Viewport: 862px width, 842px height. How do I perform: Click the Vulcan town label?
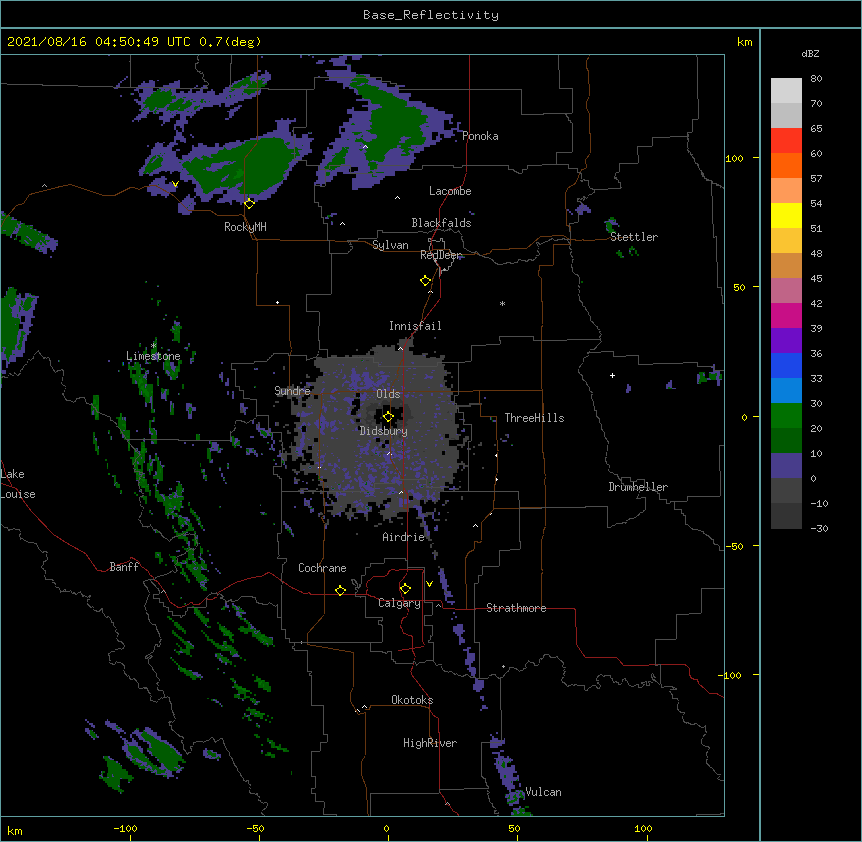(543, 792)
